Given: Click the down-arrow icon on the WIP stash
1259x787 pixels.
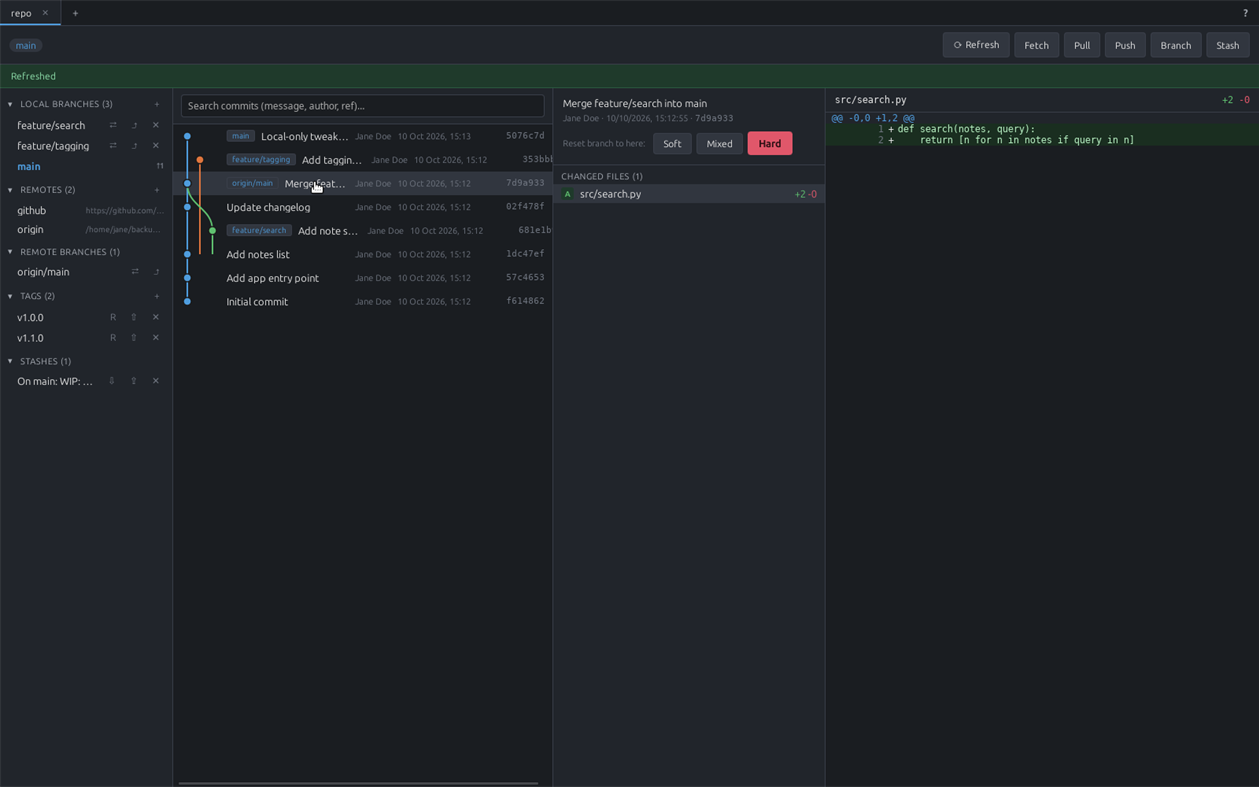Looking at the screenshot, I should pyautogui.click(x=112, y=381).
